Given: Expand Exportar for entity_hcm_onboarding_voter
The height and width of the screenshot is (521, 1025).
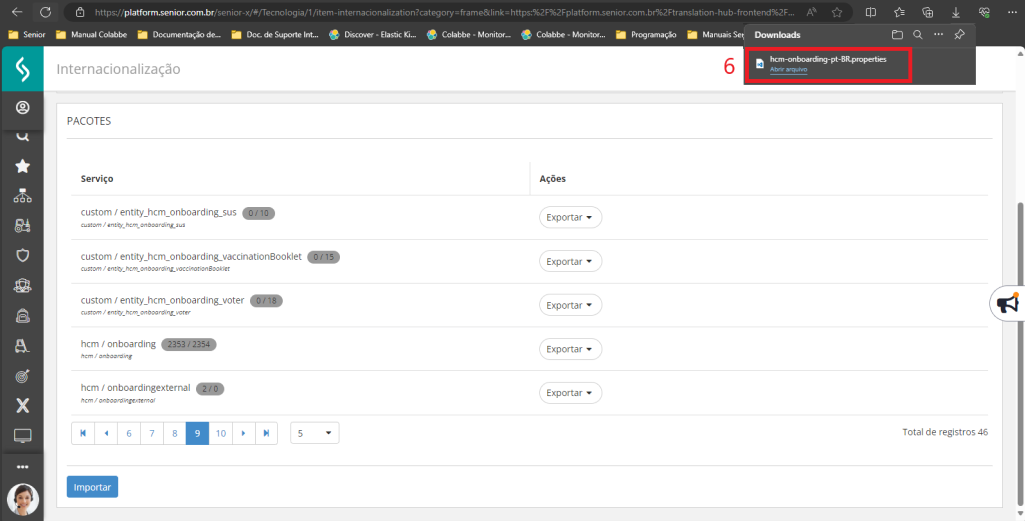Looking at the screenshot, I should pos(570,305).
